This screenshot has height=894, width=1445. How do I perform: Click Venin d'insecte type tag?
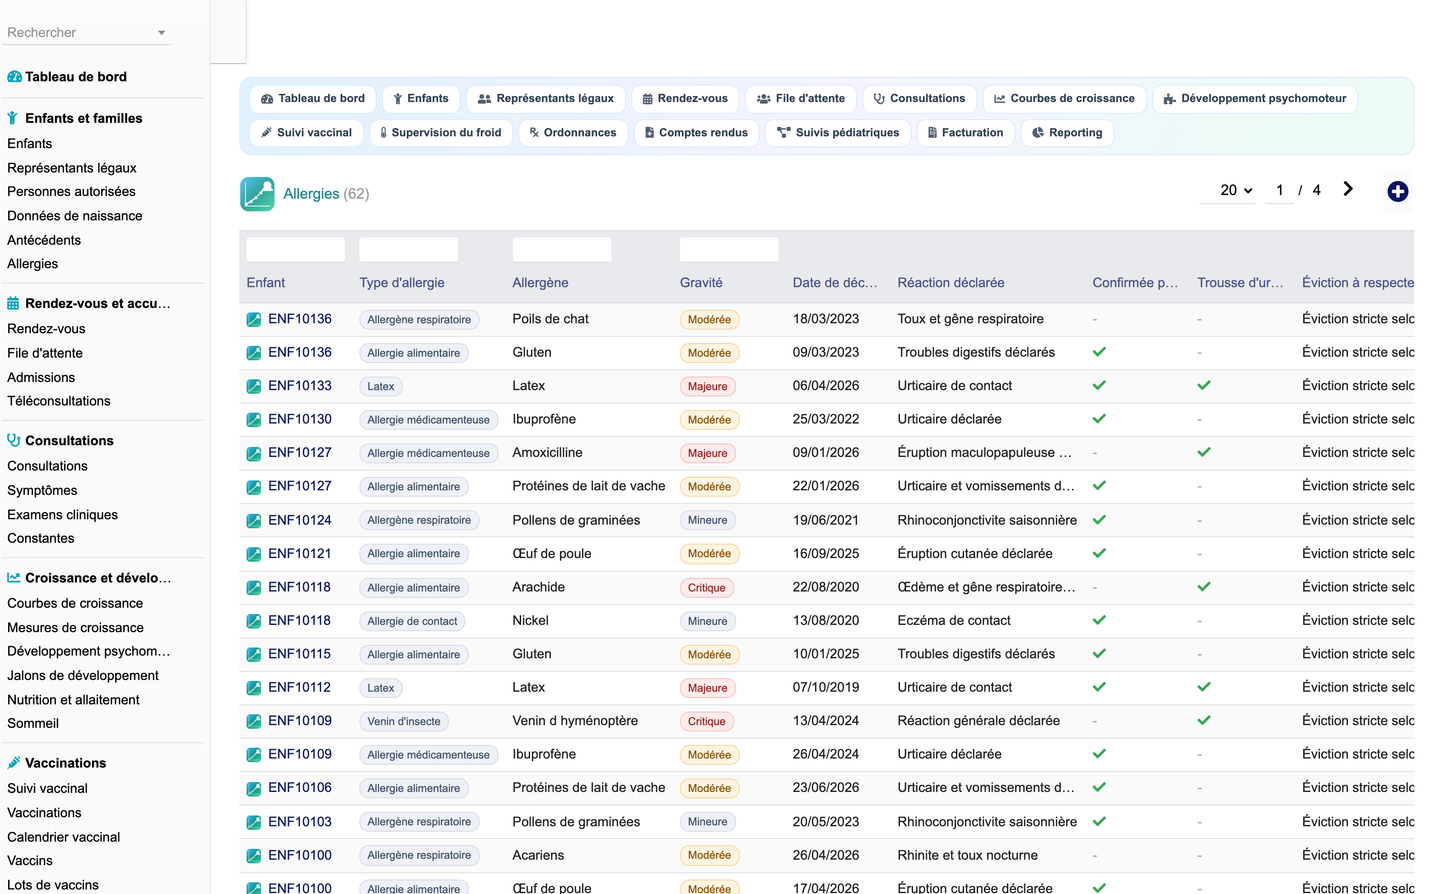click(x=404, y=722)
